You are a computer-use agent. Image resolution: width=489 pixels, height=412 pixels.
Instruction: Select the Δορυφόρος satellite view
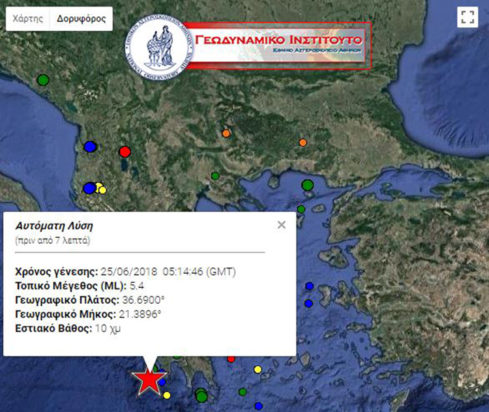pos(81,19)
